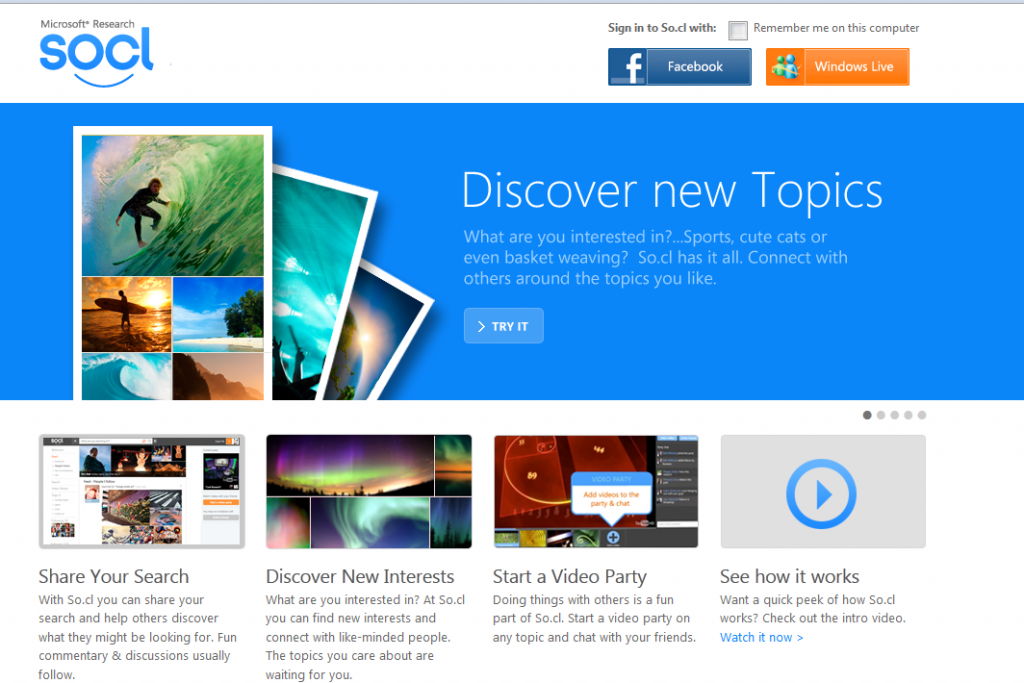Click the Share Your Search heading
The image size is (1024, 683).
[114, 577]
